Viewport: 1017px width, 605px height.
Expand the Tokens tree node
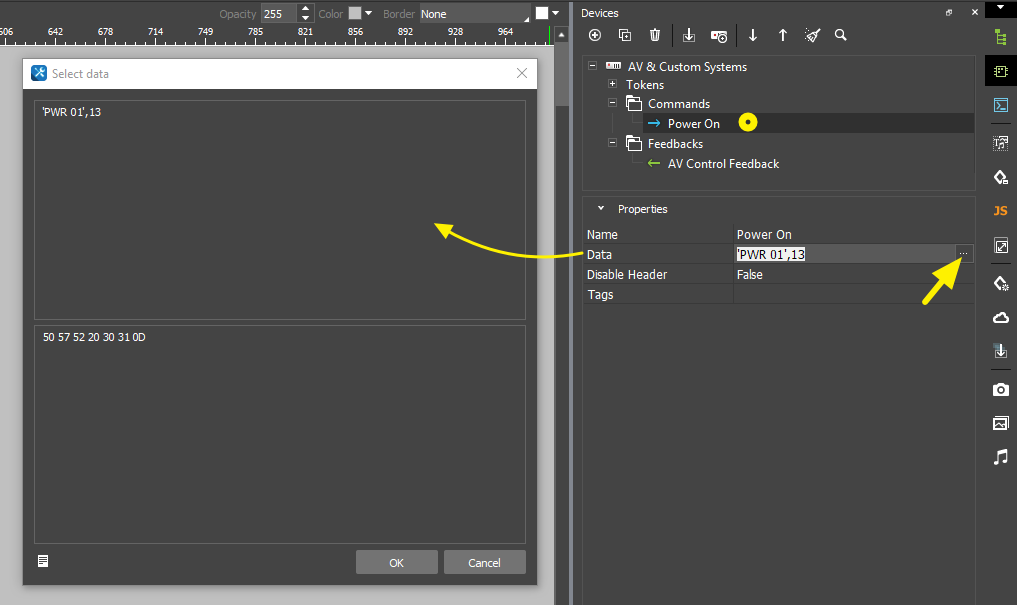[x=612, y=85]
